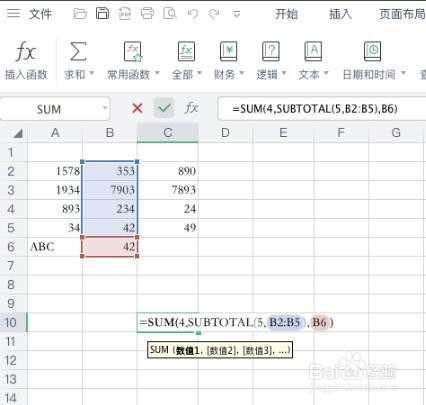Click the 常用函数 icon
This screenshot has height=405, width=426.
pyautogui.click(x=133, y=51)
